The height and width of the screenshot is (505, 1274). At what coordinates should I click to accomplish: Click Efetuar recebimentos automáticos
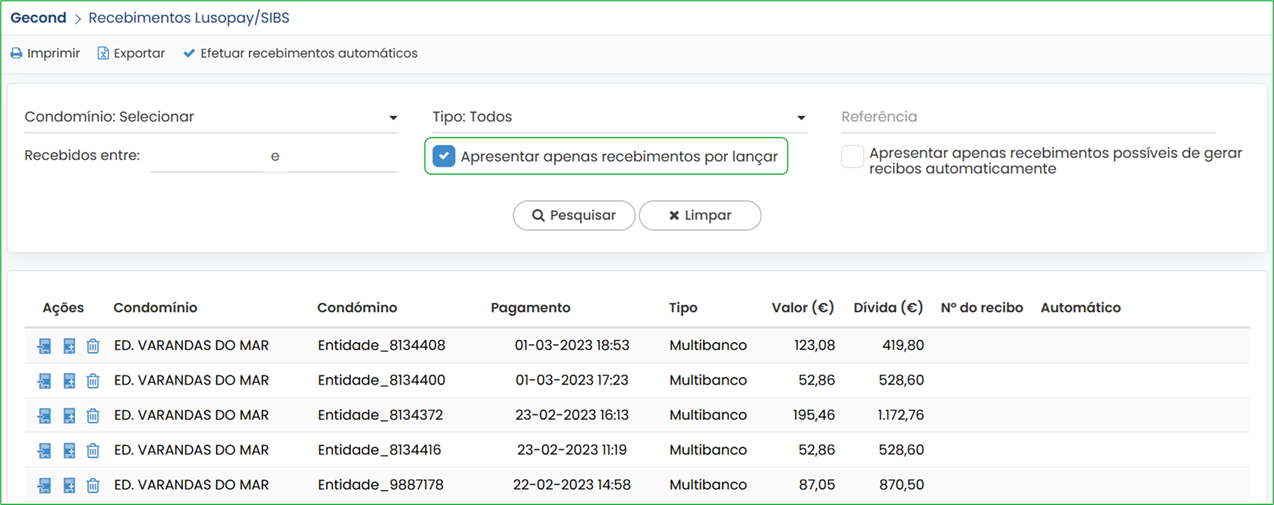(x=300, y=53)
